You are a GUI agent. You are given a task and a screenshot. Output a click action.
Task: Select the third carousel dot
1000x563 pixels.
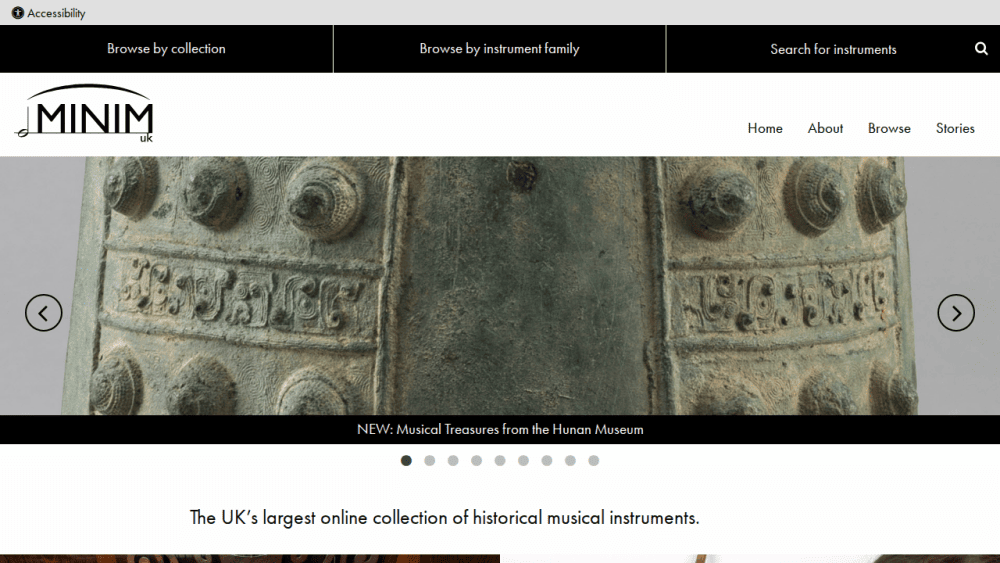[453, 460]
